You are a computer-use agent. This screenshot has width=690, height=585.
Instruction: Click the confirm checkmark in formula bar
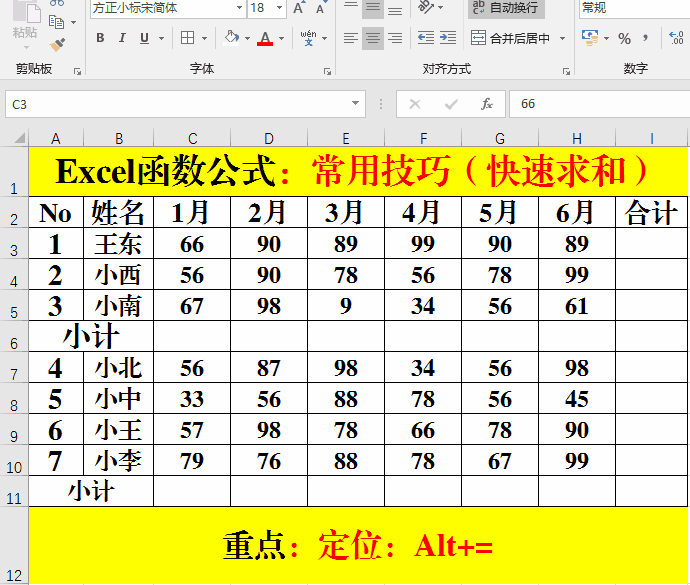pos(451,104)
